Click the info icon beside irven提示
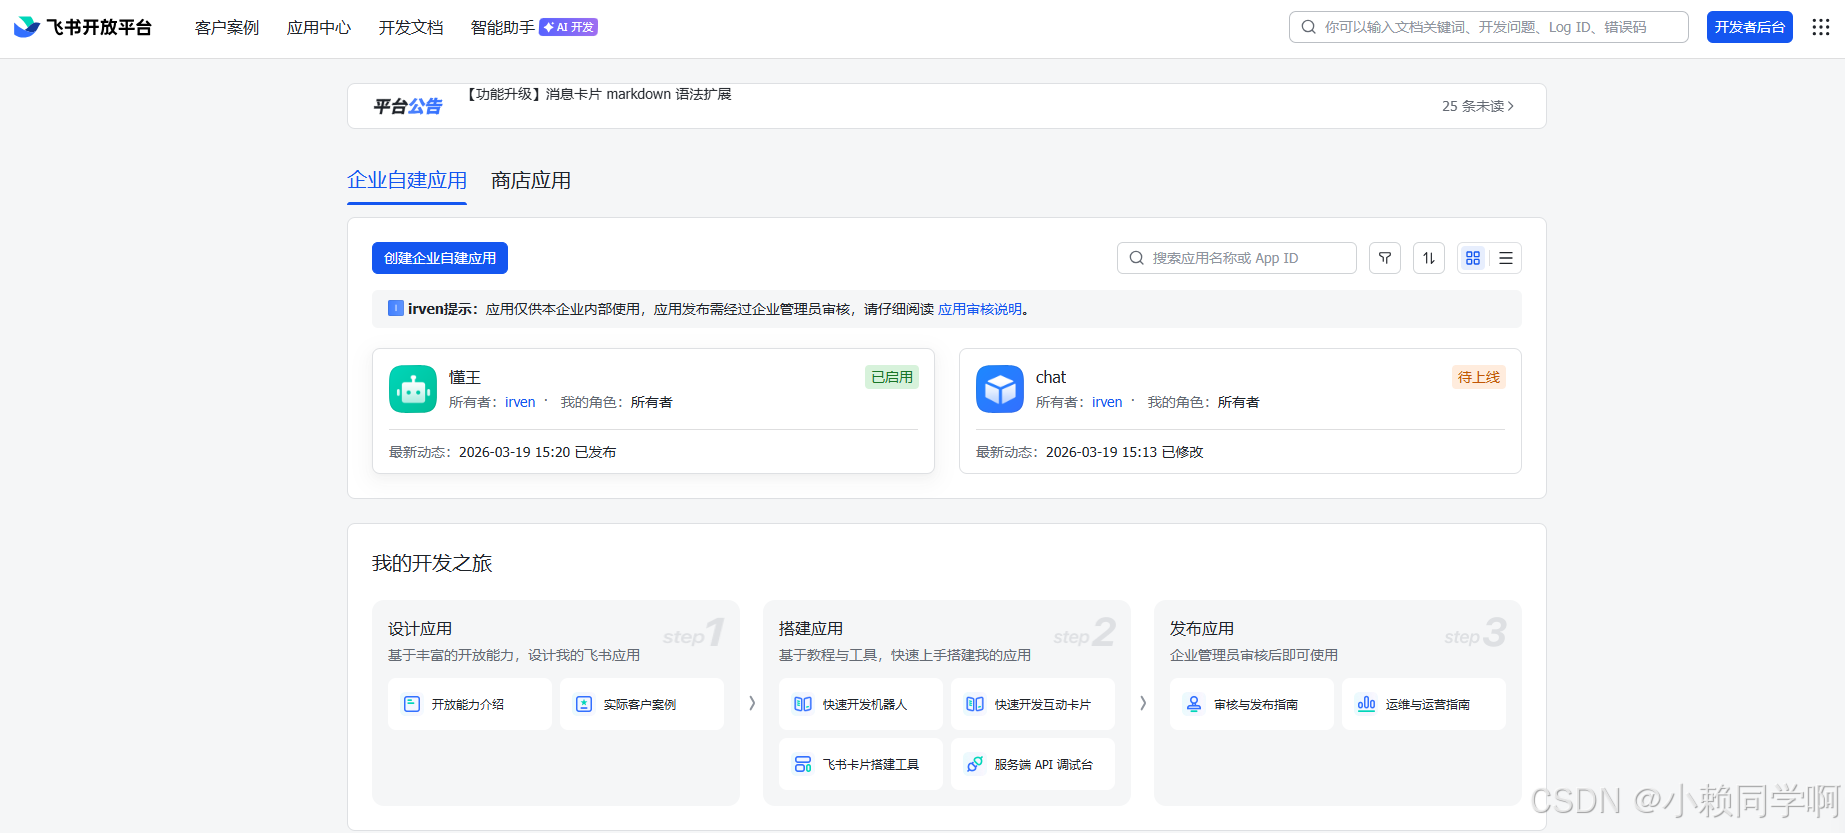Image resolution: width=1845 pixels, height=833 pixels. 396,308
